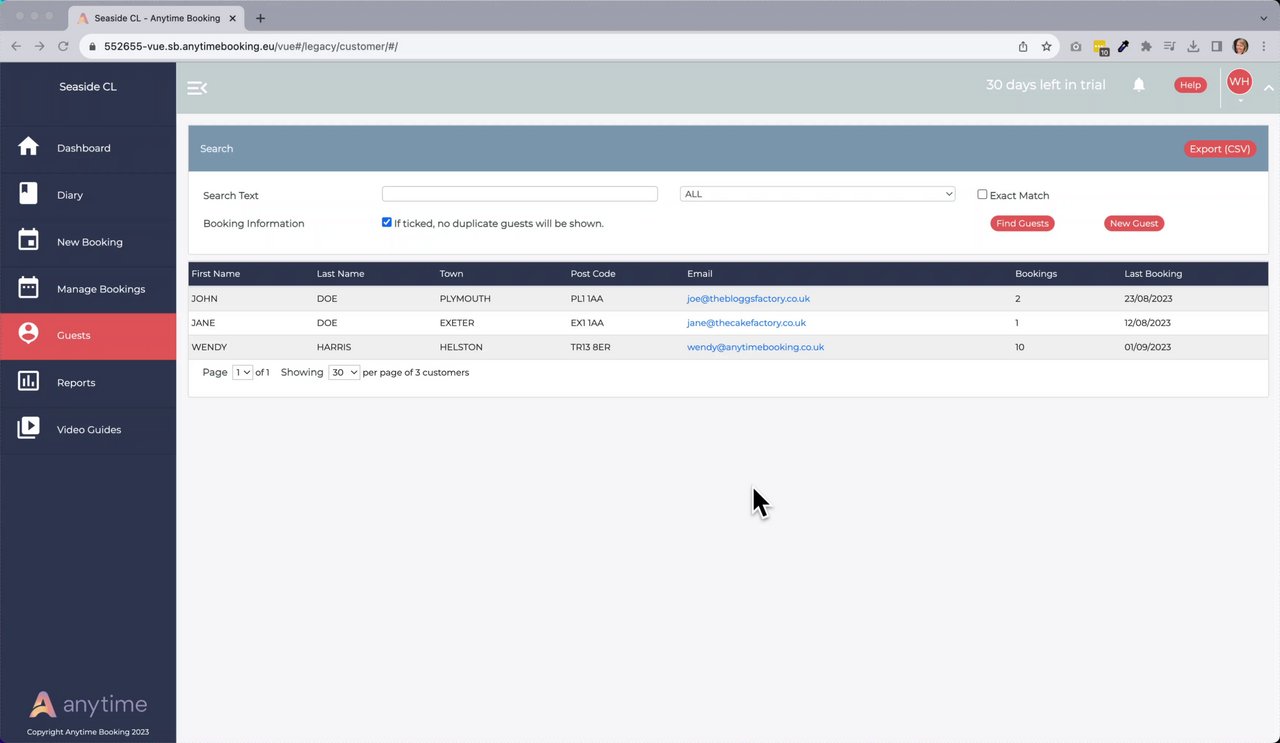
Task: Open the browser media controls icon
Action: pyautogui.click(x=1170, y=46)
